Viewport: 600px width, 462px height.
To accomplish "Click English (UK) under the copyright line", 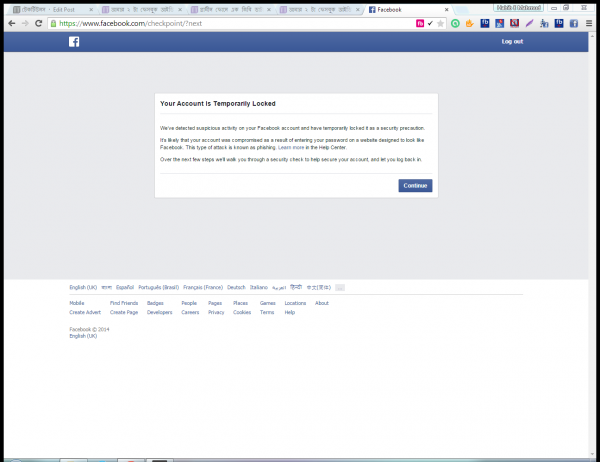I will 83,336.
